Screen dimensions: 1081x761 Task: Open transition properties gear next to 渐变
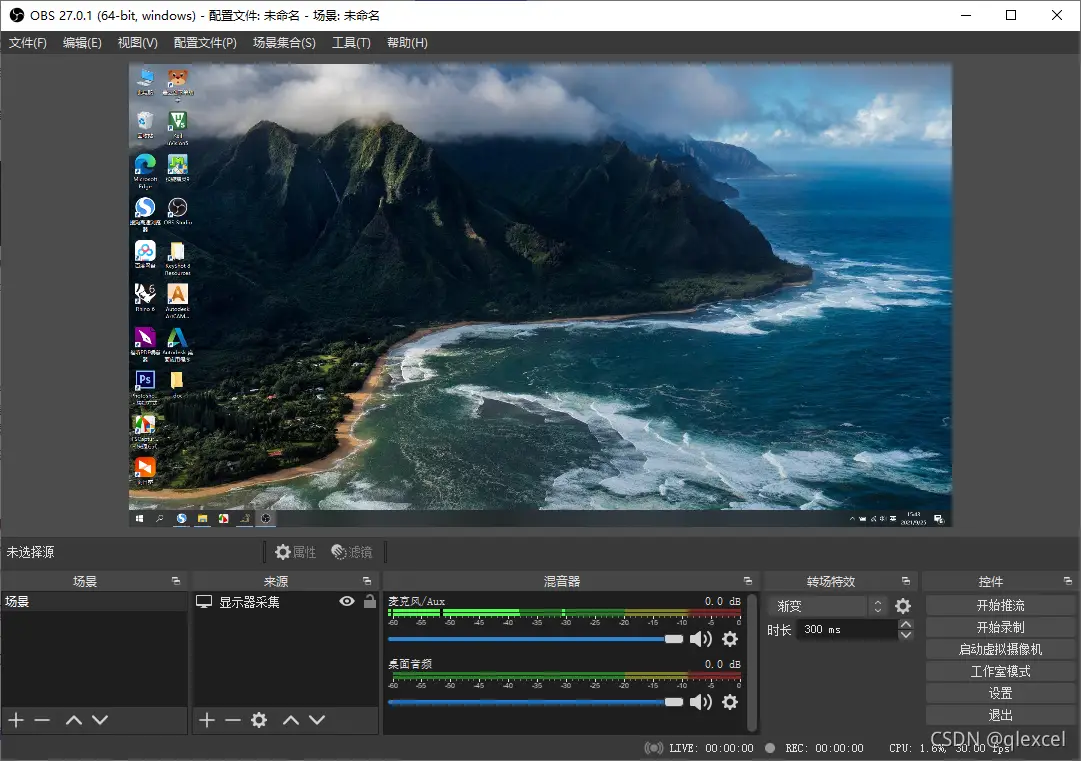(903, 606)
